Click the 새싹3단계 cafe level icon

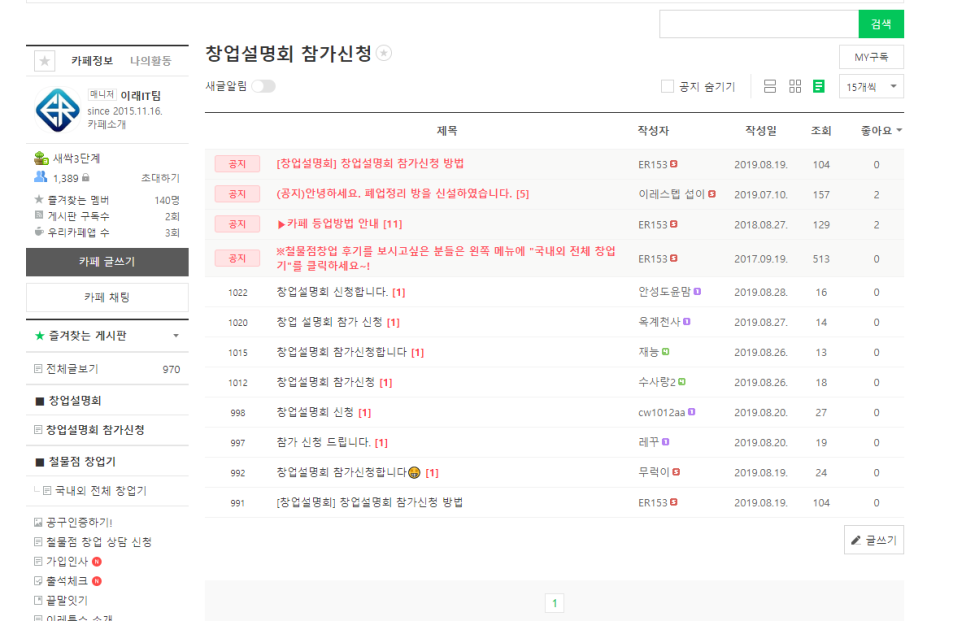41,158
